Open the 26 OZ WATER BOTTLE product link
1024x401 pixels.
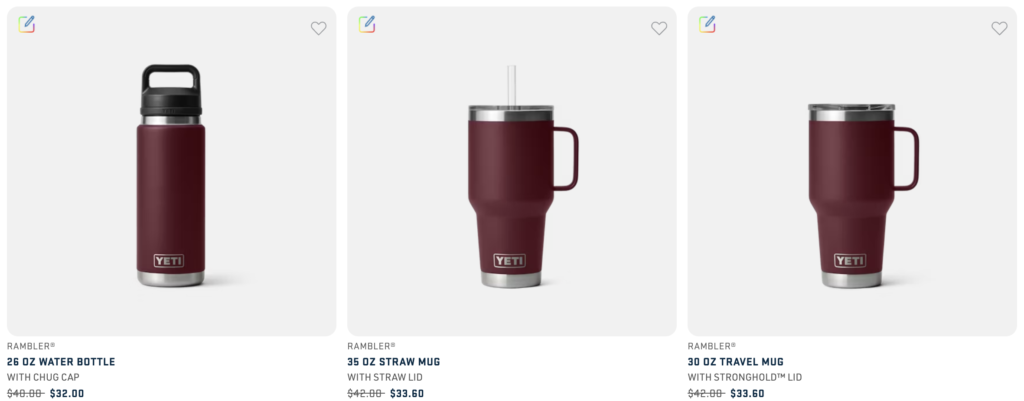coord(61,362)
